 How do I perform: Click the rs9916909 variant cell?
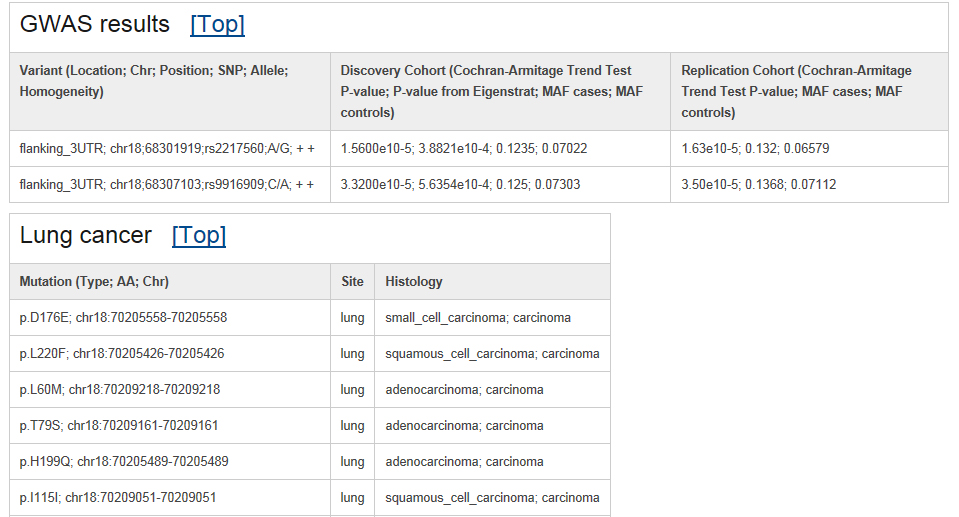click(167, 185)
